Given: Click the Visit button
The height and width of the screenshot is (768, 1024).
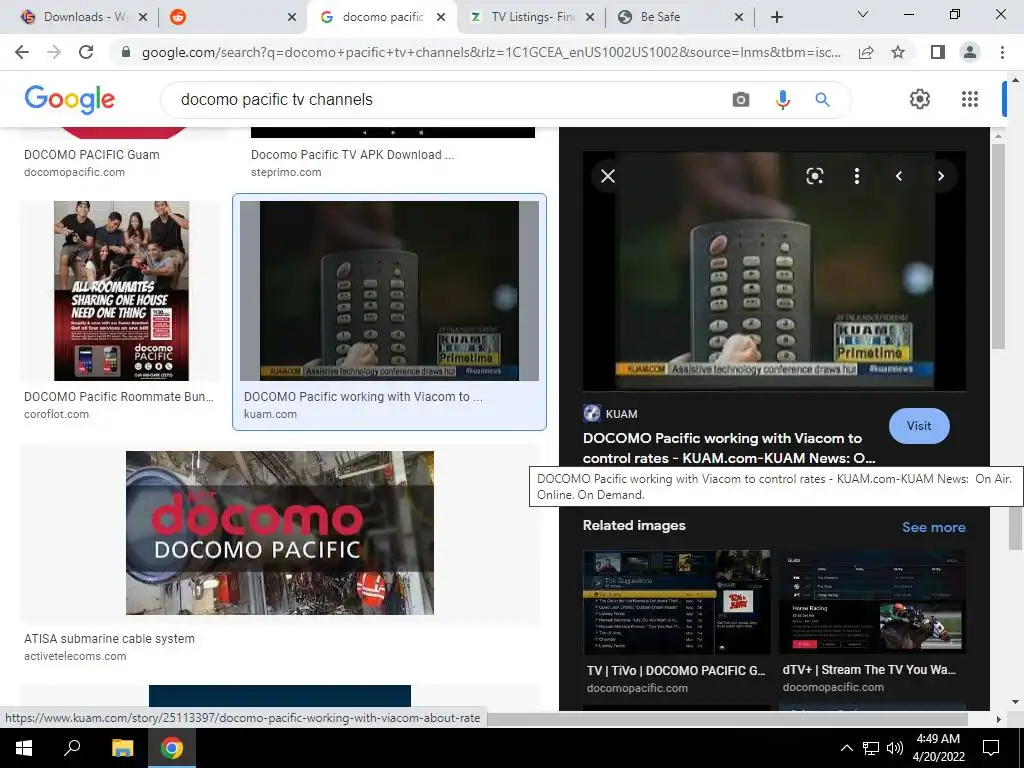Looking at the screenshot, I should [x=919, y=426].
